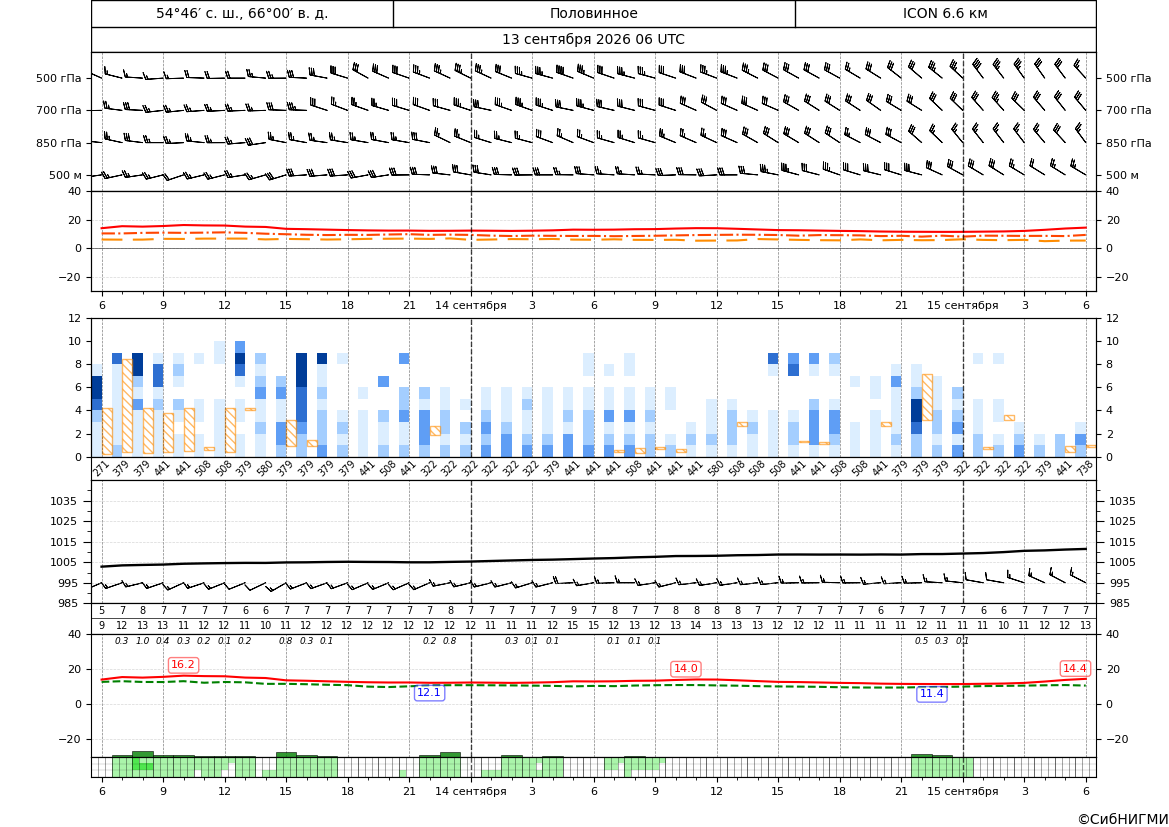This screenshot has width=1169, height=827.
Task: Select the 13 сентября 2026 06 UTC title
Action: [593, 40]
